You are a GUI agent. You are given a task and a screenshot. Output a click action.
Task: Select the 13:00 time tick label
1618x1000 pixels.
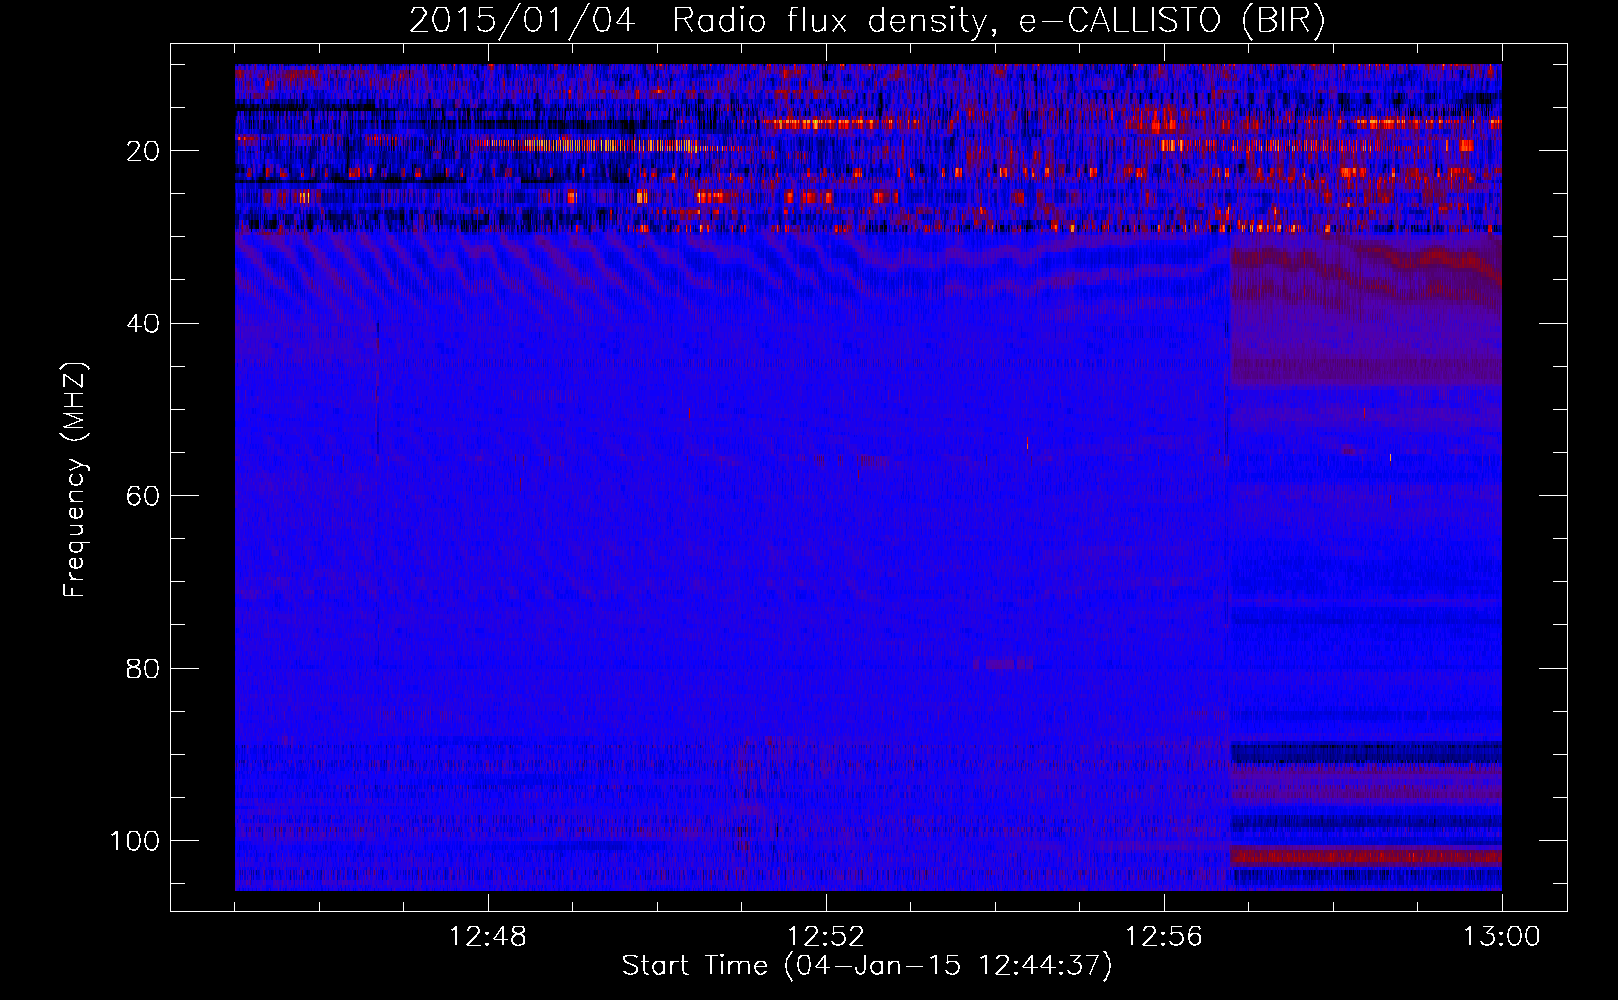click(x=1502, y=937)
